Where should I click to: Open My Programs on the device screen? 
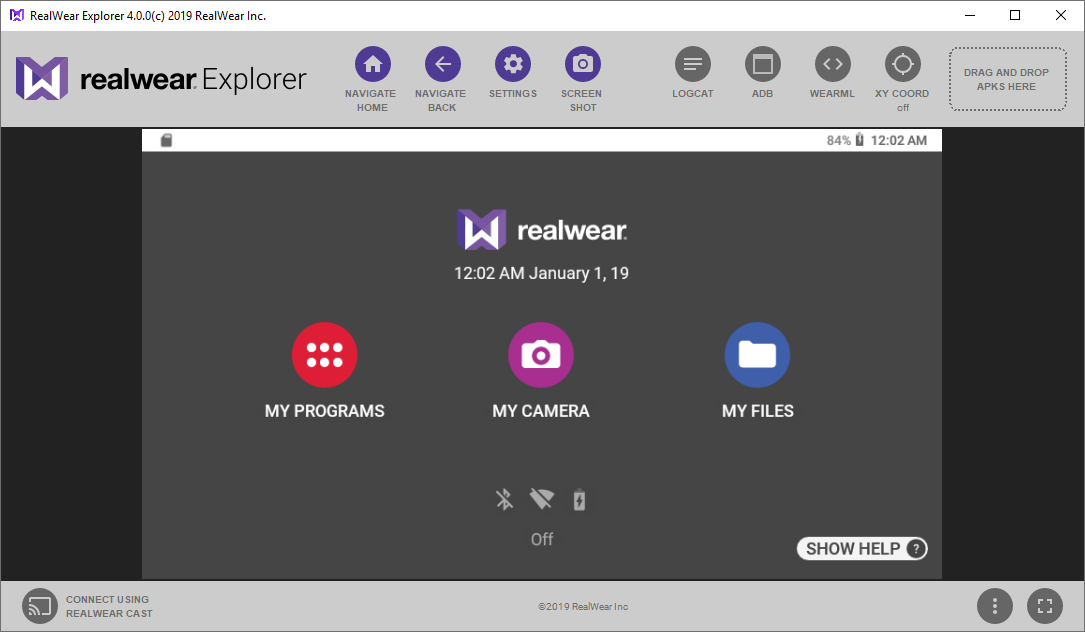[x=324, y=354]
